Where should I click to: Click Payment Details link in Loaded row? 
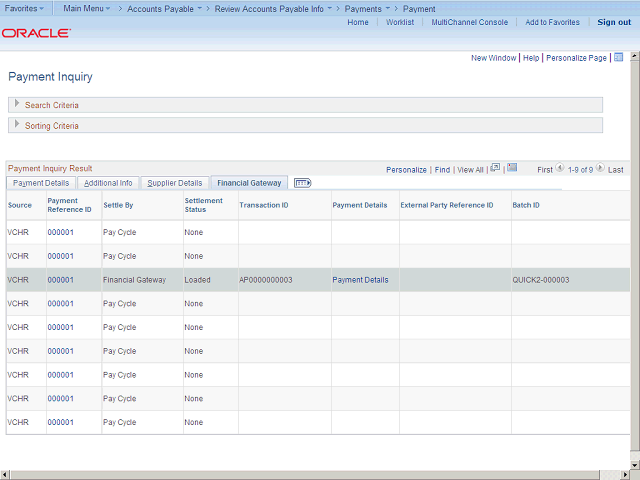click(x=360, y=280)
